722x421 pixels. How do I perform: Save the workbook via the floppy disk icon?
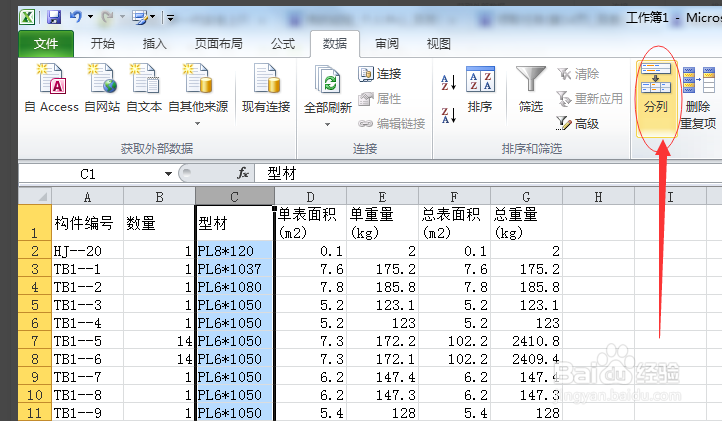click(54, 18)
